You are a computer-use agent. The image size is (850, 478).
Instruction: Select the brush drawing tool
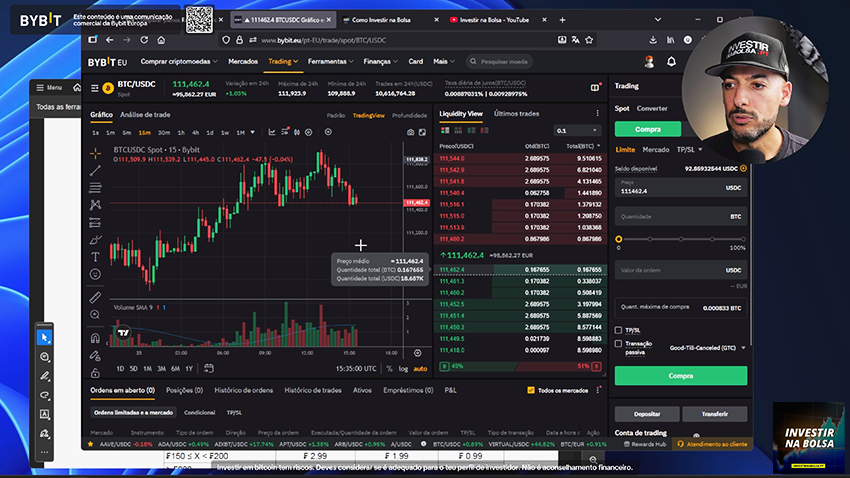click(95, 240)
